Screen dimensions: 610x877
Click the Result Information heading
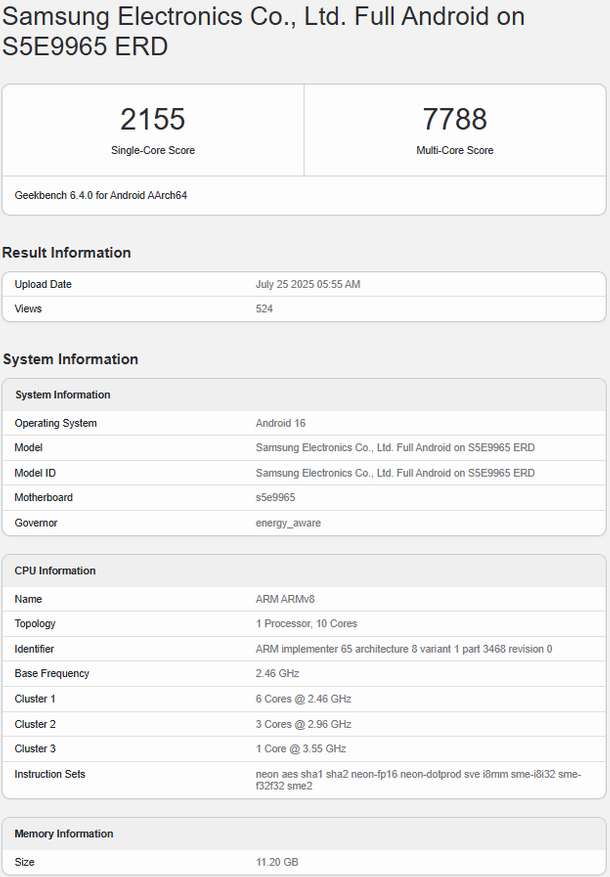[x=67, y=253]
